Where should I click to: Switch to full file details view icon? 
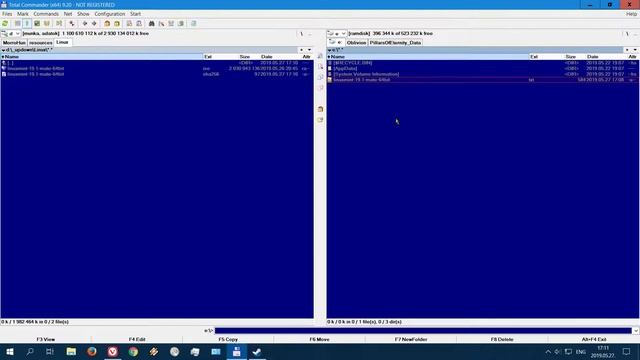27,24
